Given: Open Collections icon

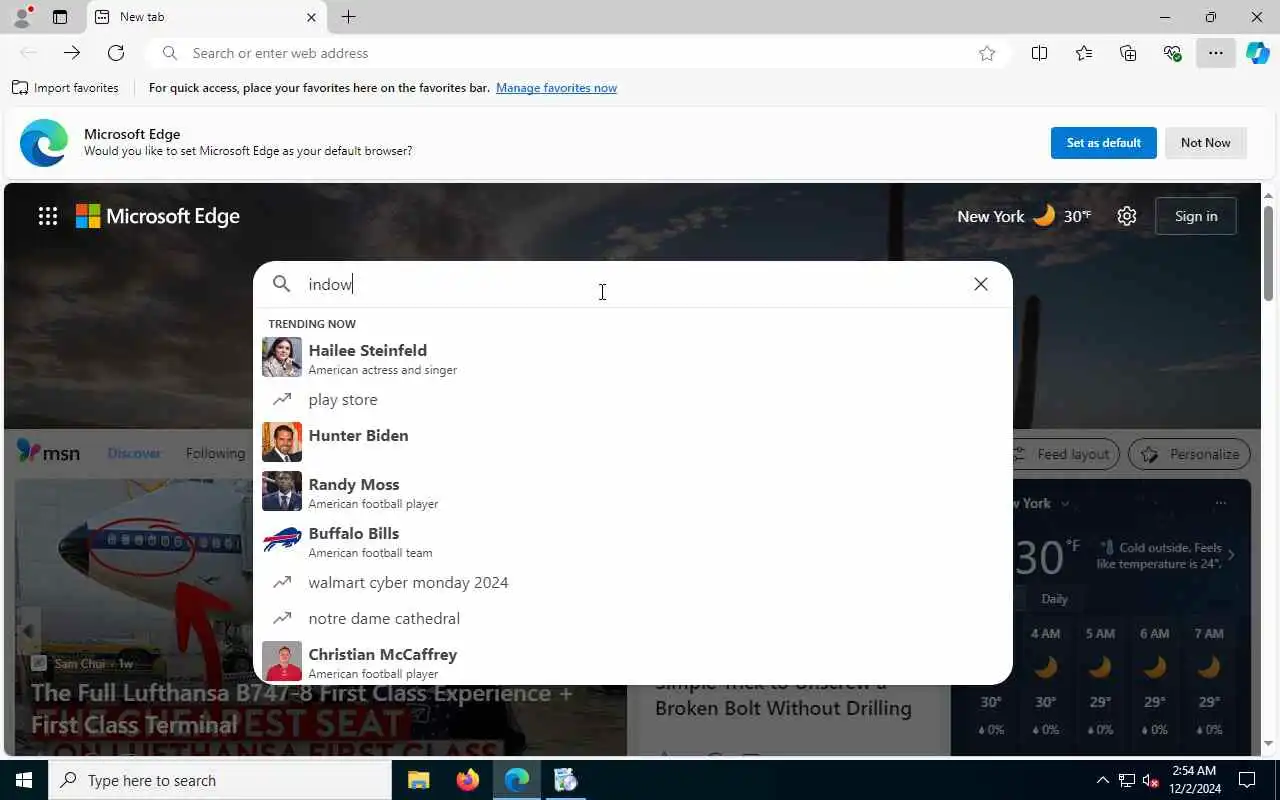Looking at the screenshot, I should tap(1128, 53).
